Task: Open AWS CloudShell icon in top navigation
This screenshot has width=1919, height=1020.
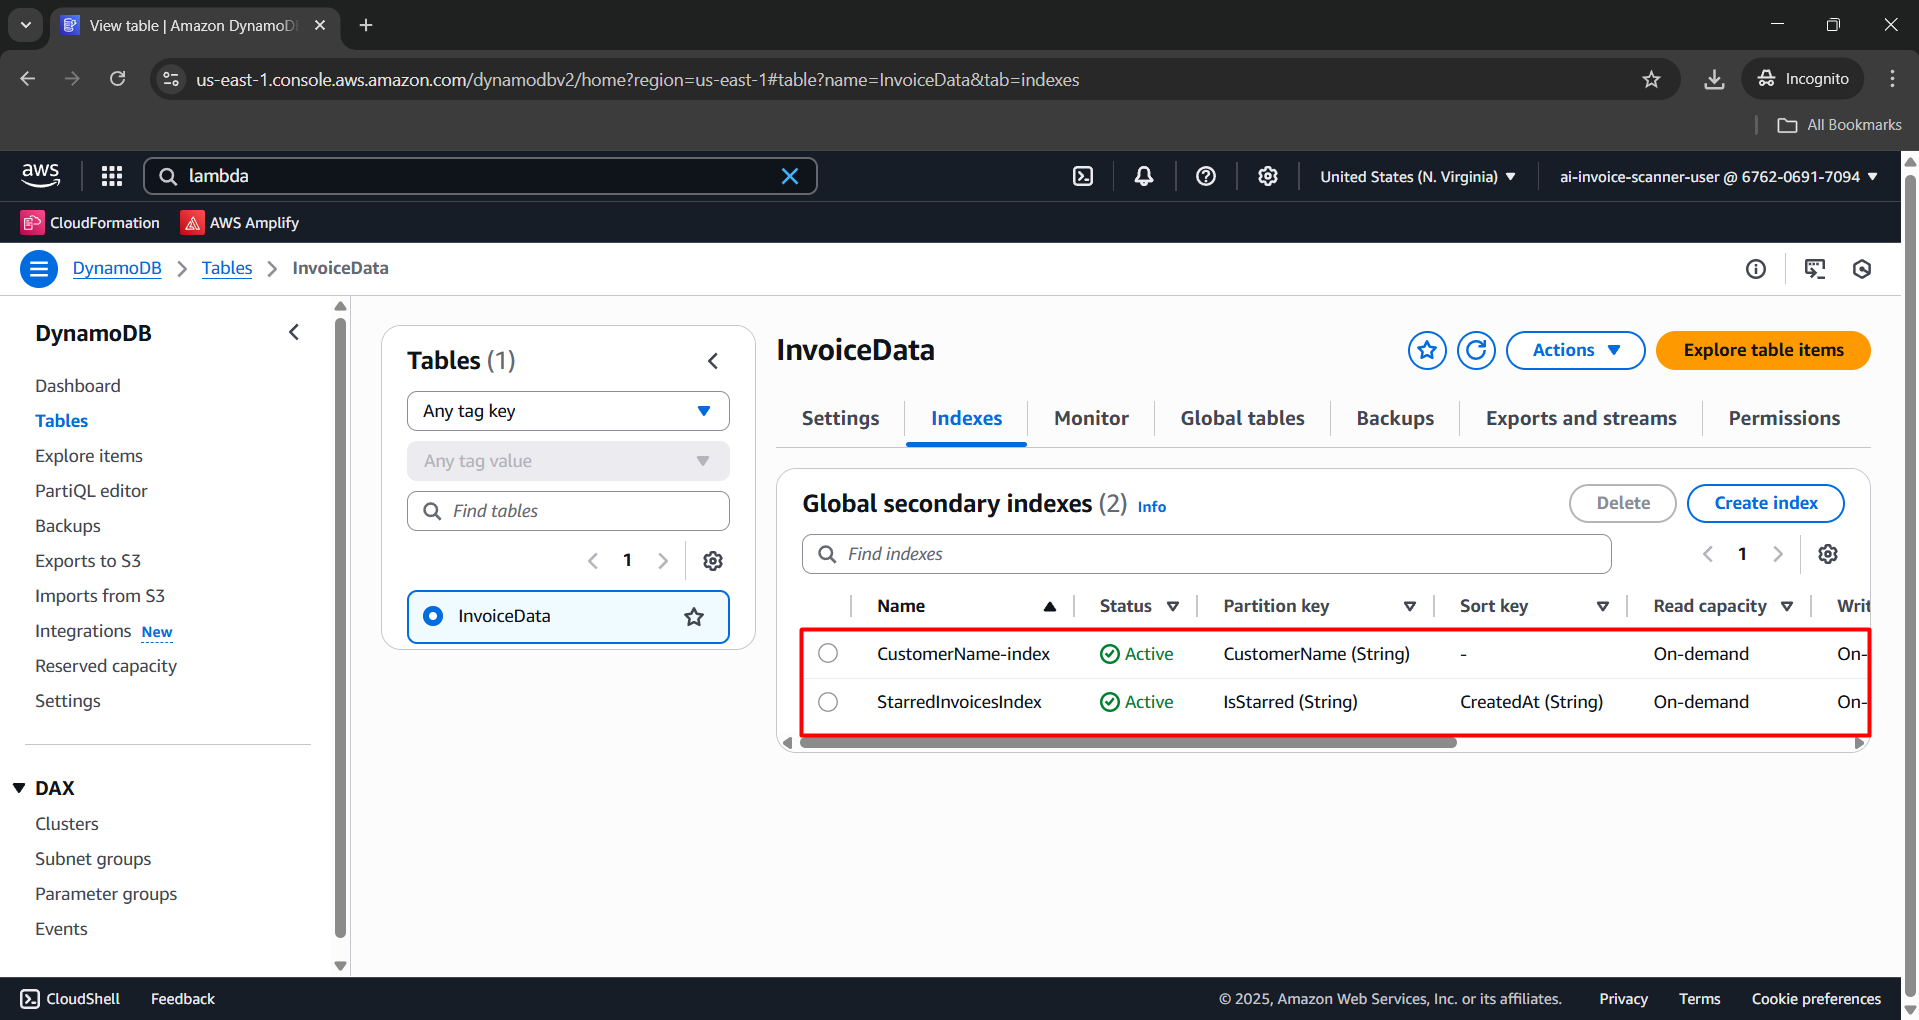Action: click(1083, 176)
